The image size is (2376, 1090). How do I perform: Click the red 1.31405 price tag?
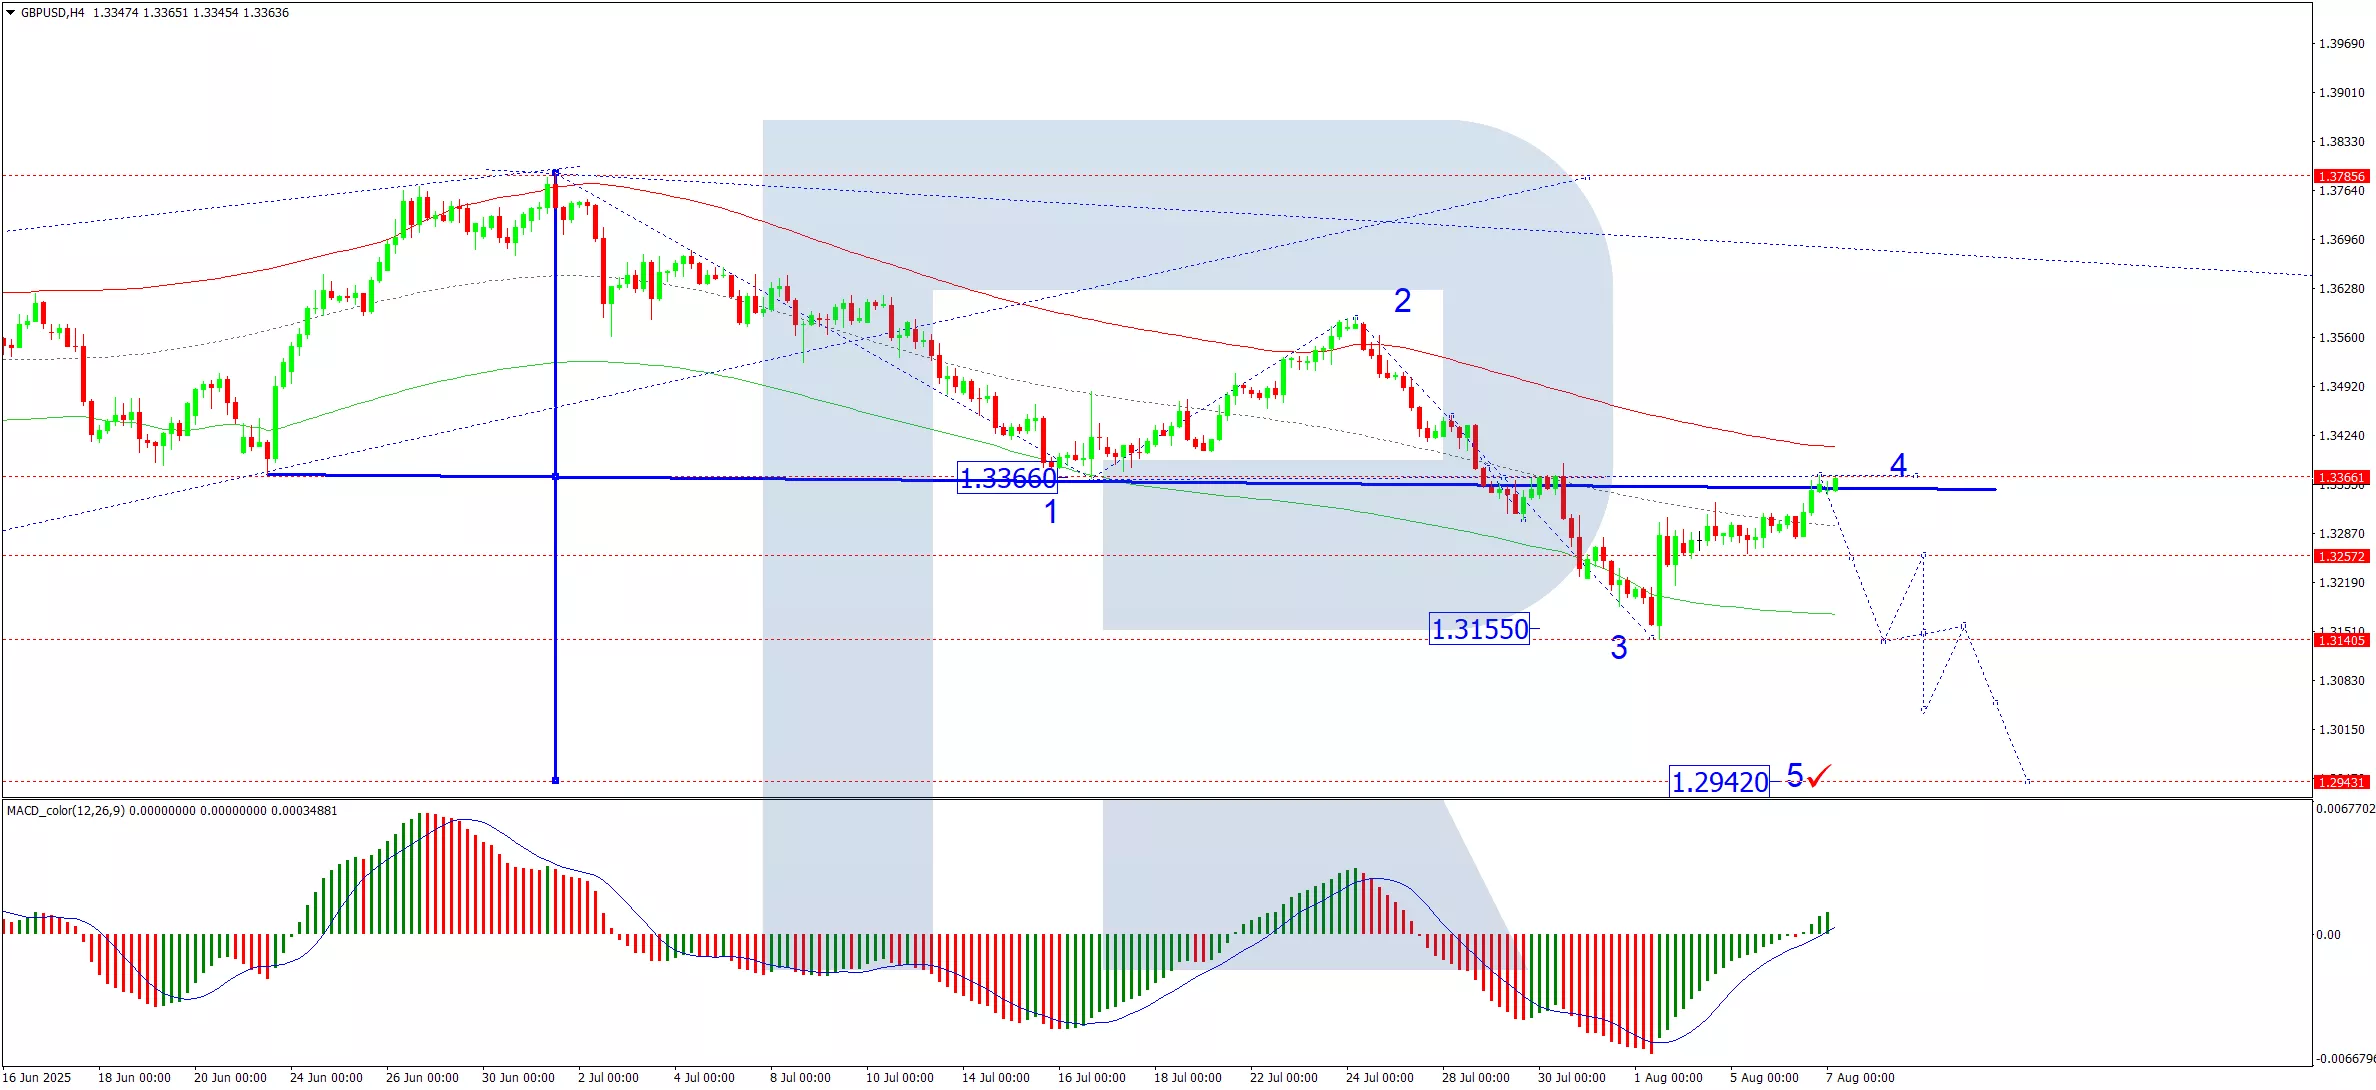[2341, 640]
